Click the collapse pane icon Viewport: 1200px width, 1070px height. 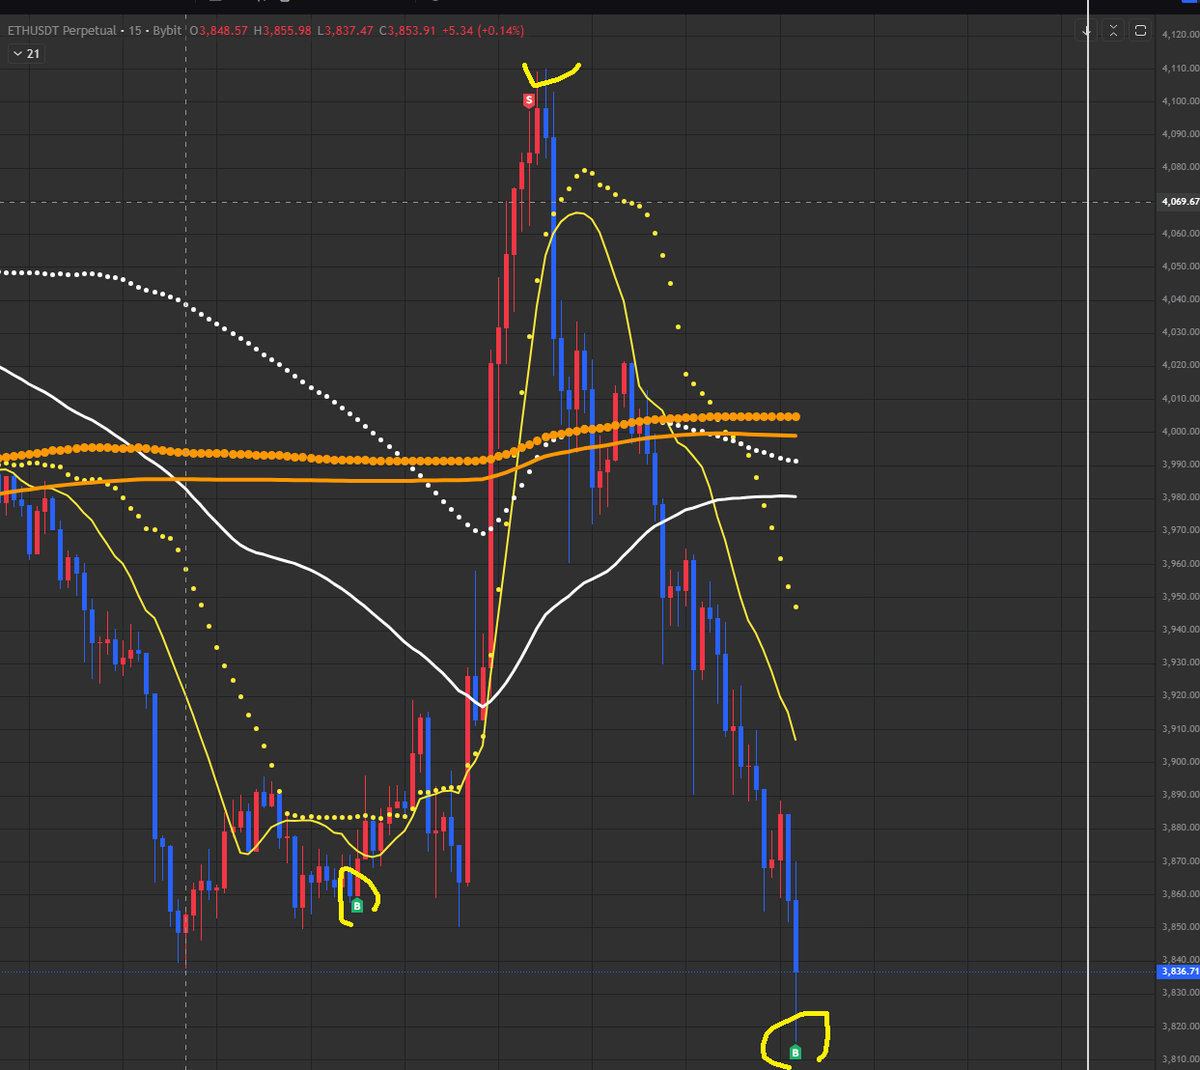[1114, 31]
